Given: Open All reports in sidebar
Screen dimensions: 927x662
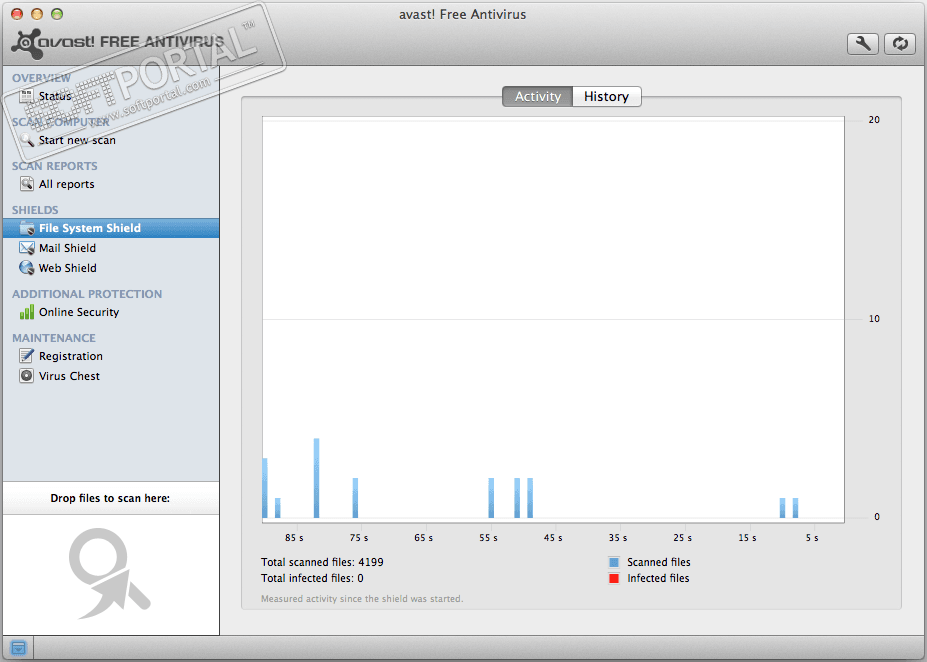Looking at the screenshot, I should coord(66,184).
